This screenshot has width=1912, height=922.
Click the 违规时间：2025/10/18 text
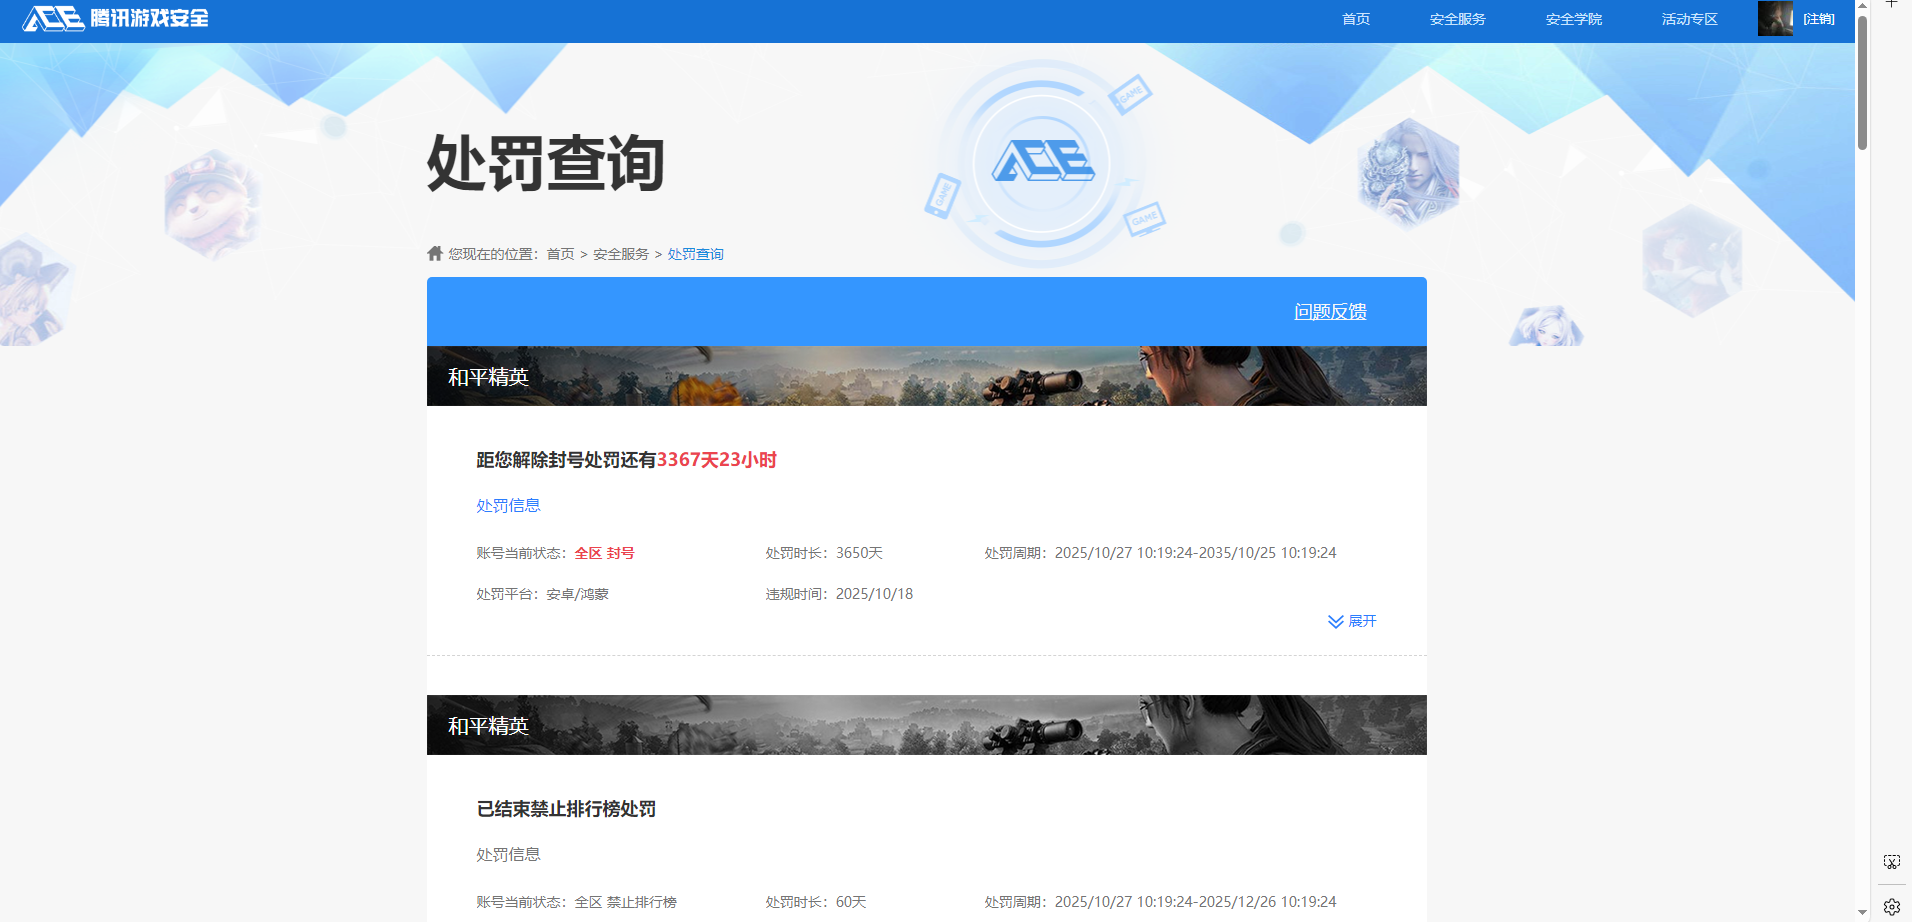tap(839, 594)
